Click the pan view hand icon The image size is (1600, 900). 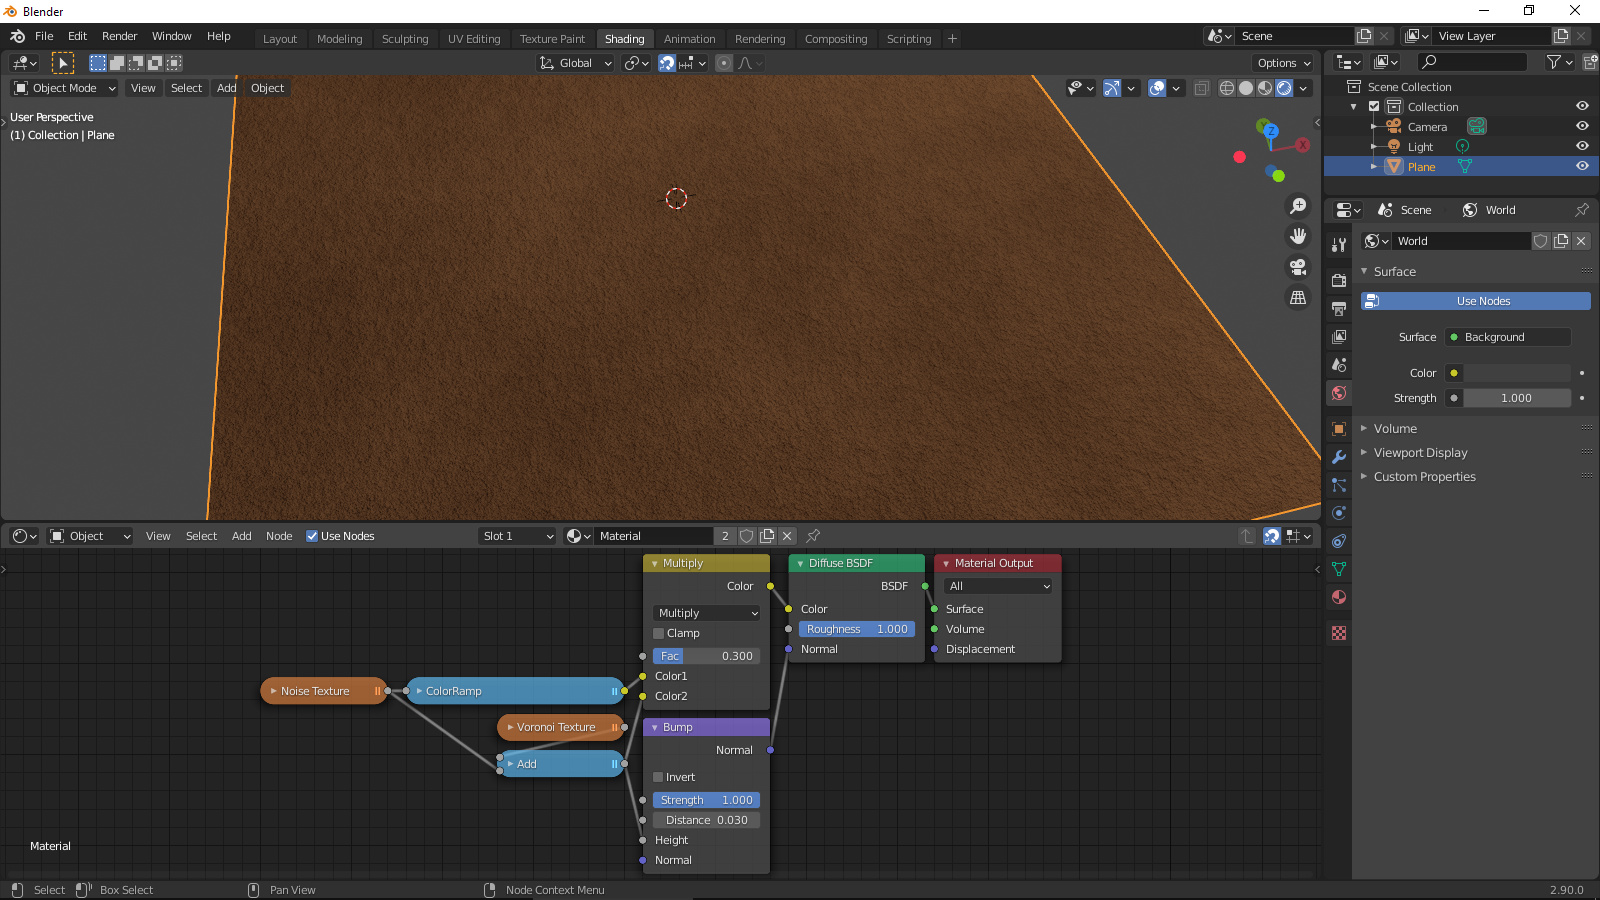point(1298,236)
